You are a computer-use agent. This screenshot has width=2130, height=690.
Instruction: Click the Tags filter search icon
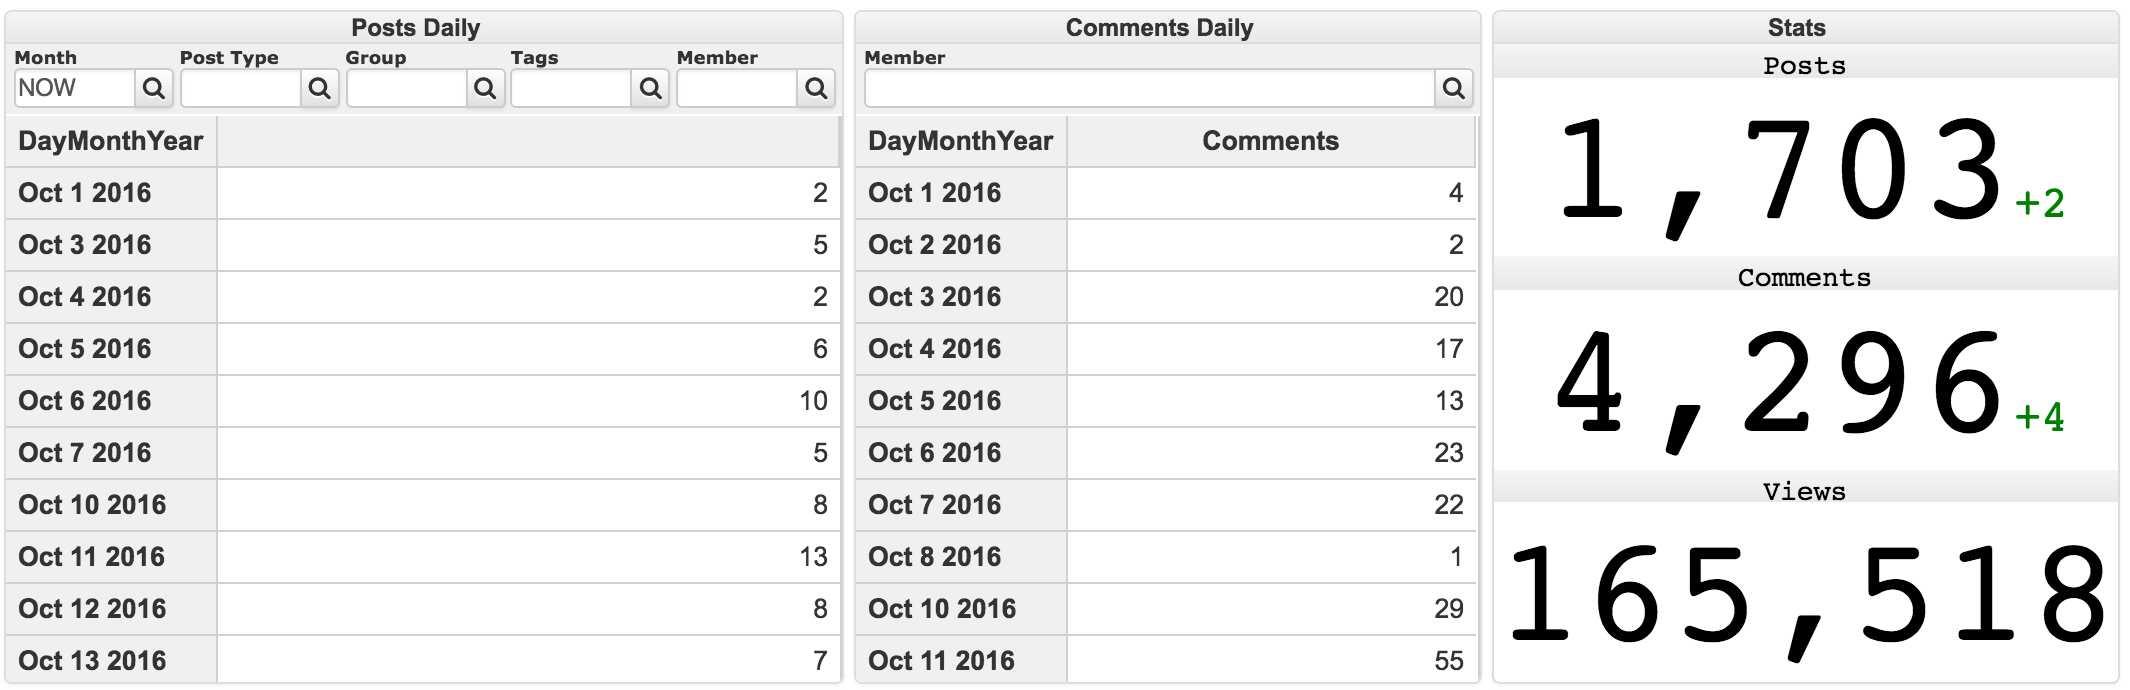(x=651, y=88)
